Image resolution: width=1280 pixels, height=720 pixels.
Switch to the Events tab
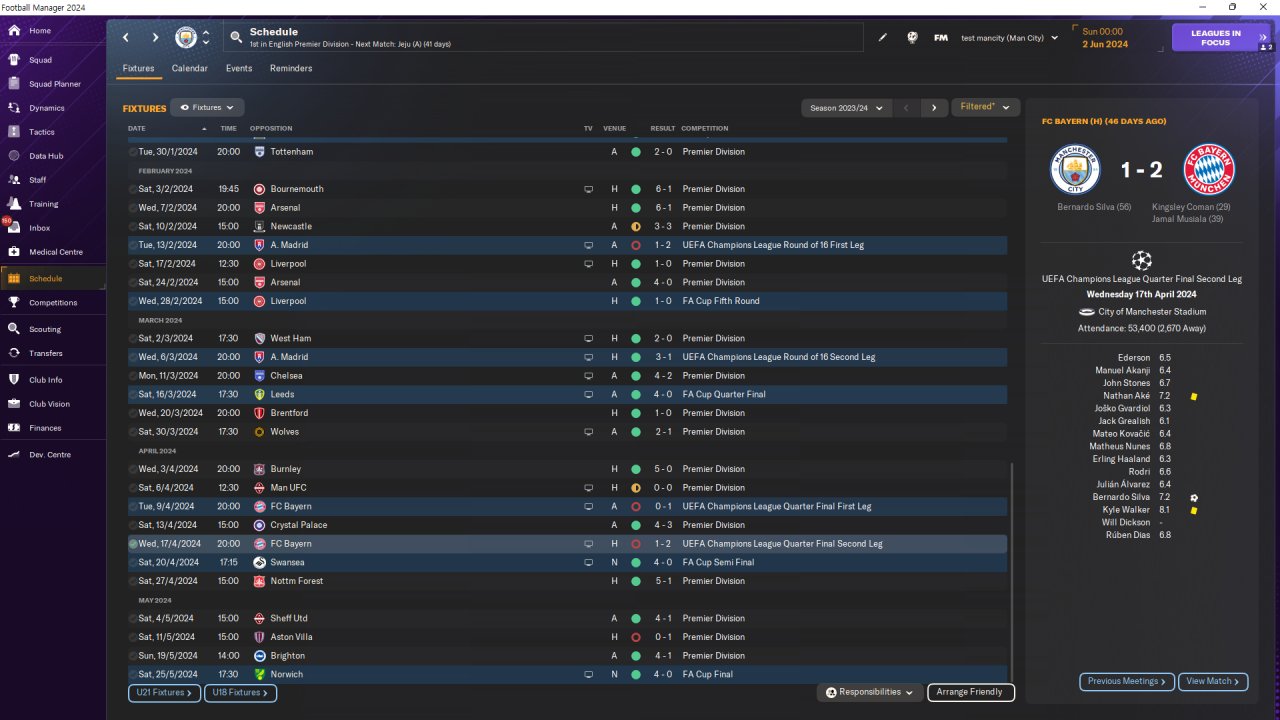point(239,69)
